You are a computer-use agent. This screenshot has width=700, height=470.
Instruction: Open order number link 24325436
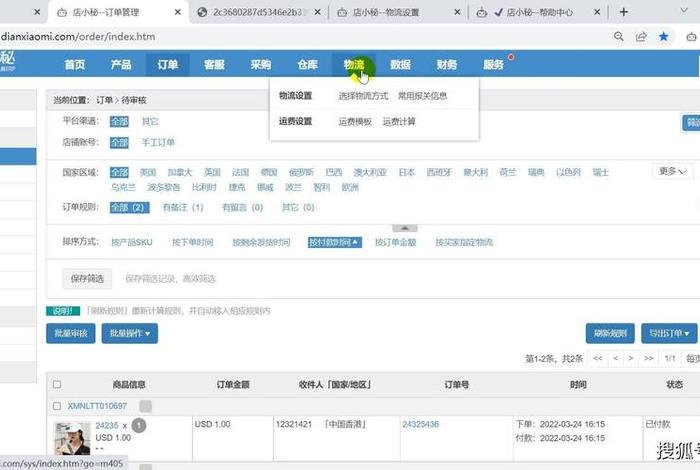click(x=421, y=424)
